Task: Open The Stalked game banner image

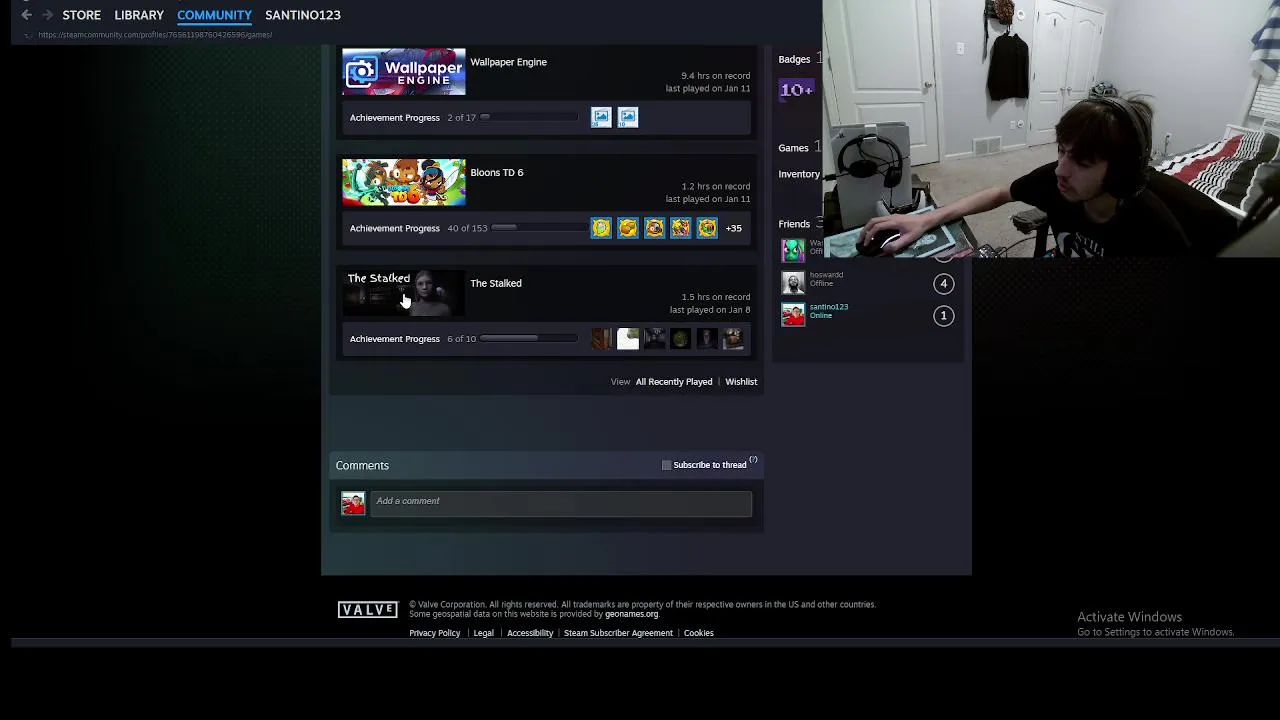Action: coord(404,293)
